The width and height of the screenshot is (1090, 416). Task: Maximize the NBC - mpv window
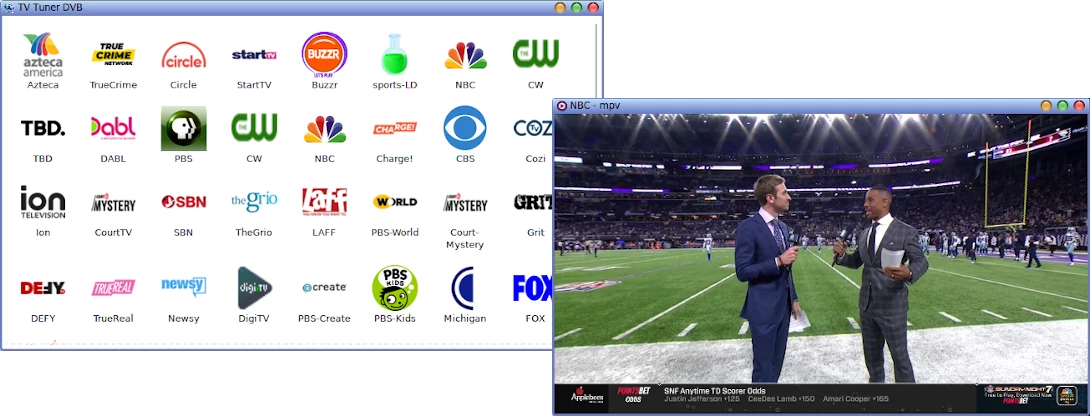pyautogui.click(x=1062, y=105)
